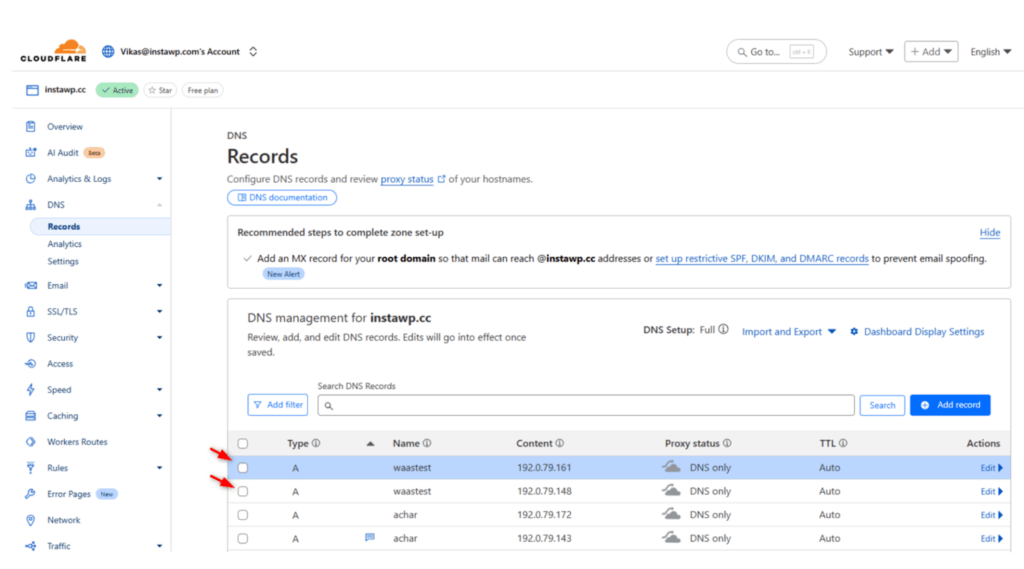
Task: Expand the Email sidebar section arrow
Action: coord(159,285)
